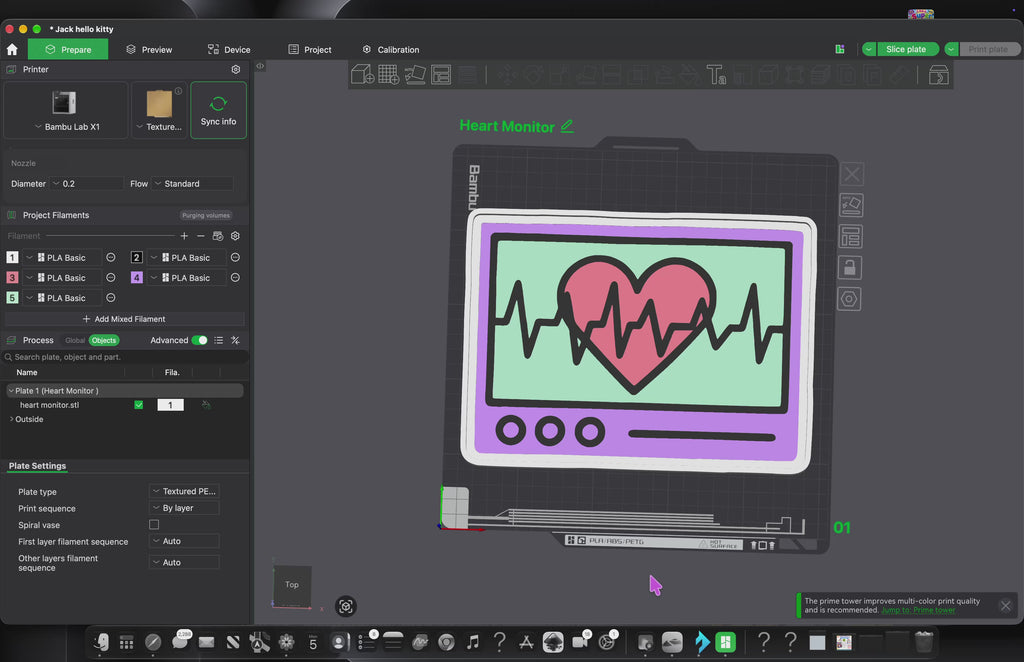Screen dimensions: 1024x662
Task: Toggle plate lock icon
Action: [x=850, y=268]
